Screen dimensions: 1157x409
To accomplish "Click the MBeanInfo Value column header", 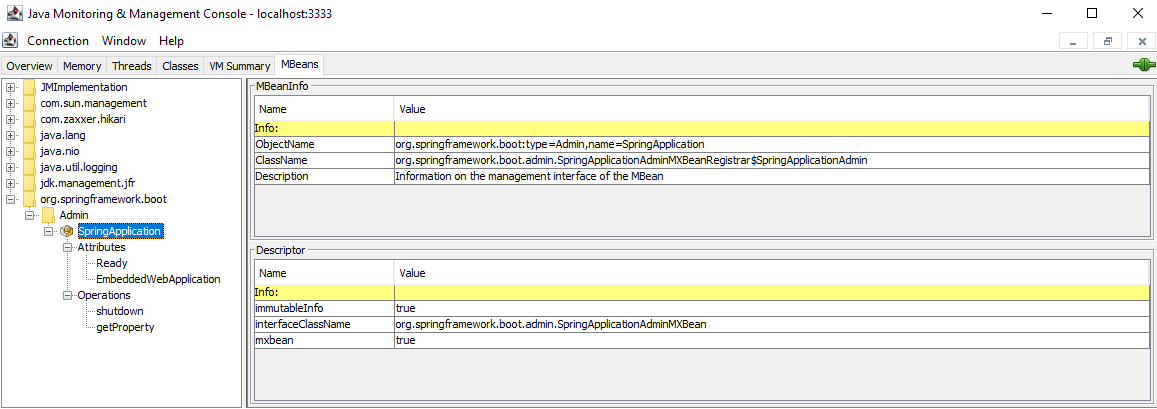I will click(772, 109).
